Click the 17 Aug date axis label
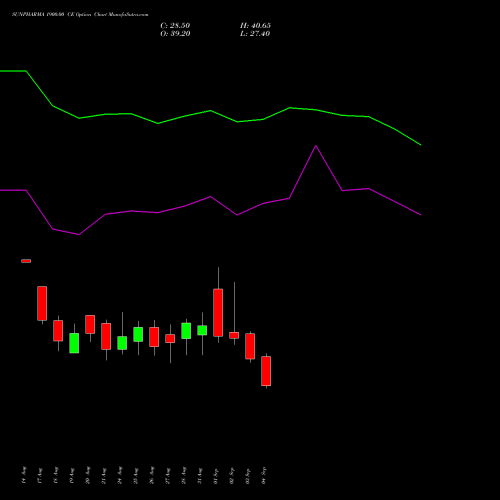Image resolution: width=500 pixels, height=500 pixels. [x=40, y=475]
